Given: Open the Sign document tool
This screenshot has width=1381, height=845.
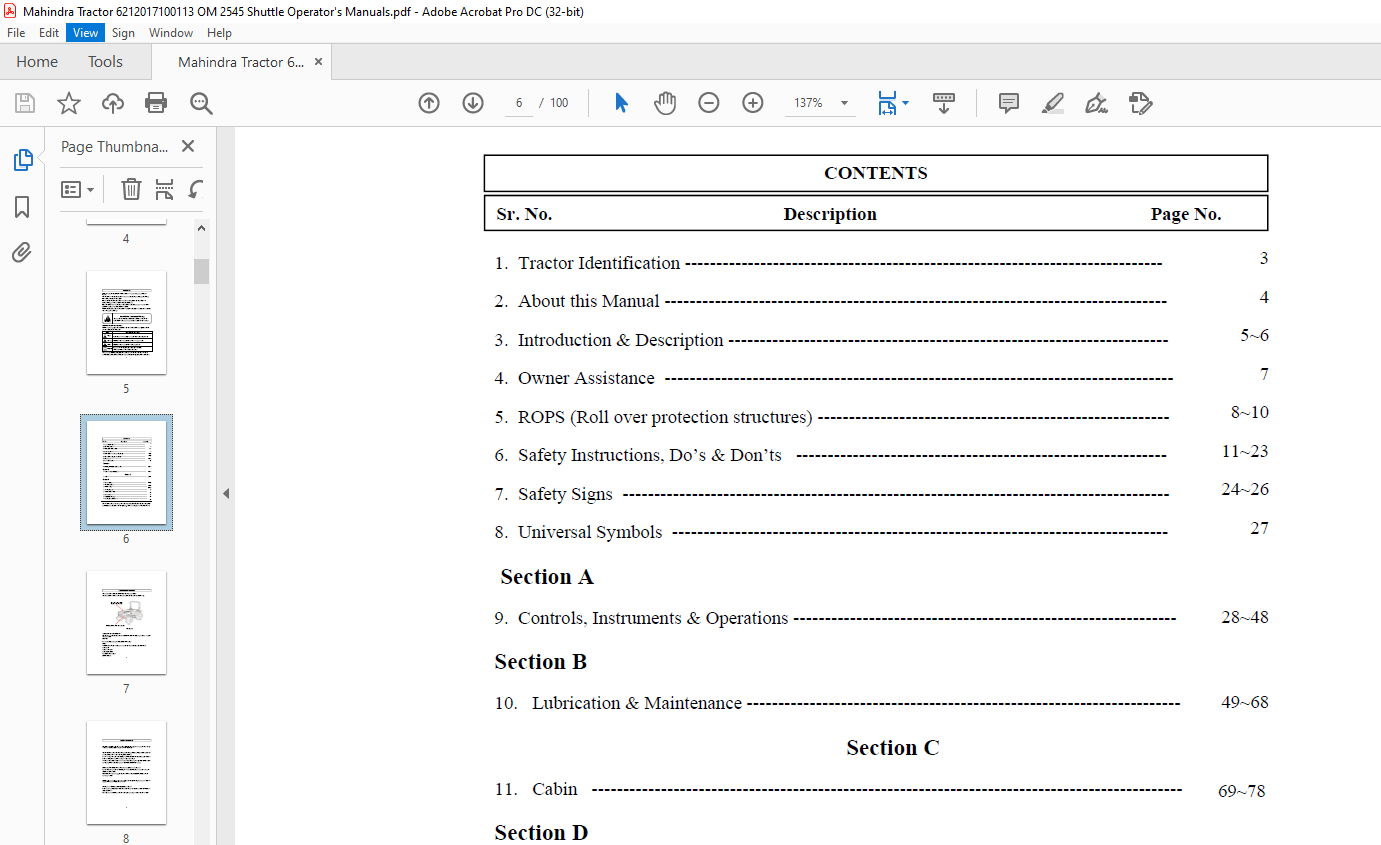Looking at the screenshot, I should coord(1096,103).
